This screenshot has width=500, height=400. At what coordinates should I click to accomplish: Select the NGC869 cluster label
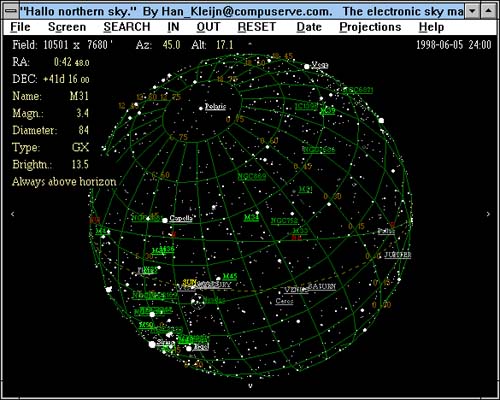pyautogui.click(x=252, y=176)
